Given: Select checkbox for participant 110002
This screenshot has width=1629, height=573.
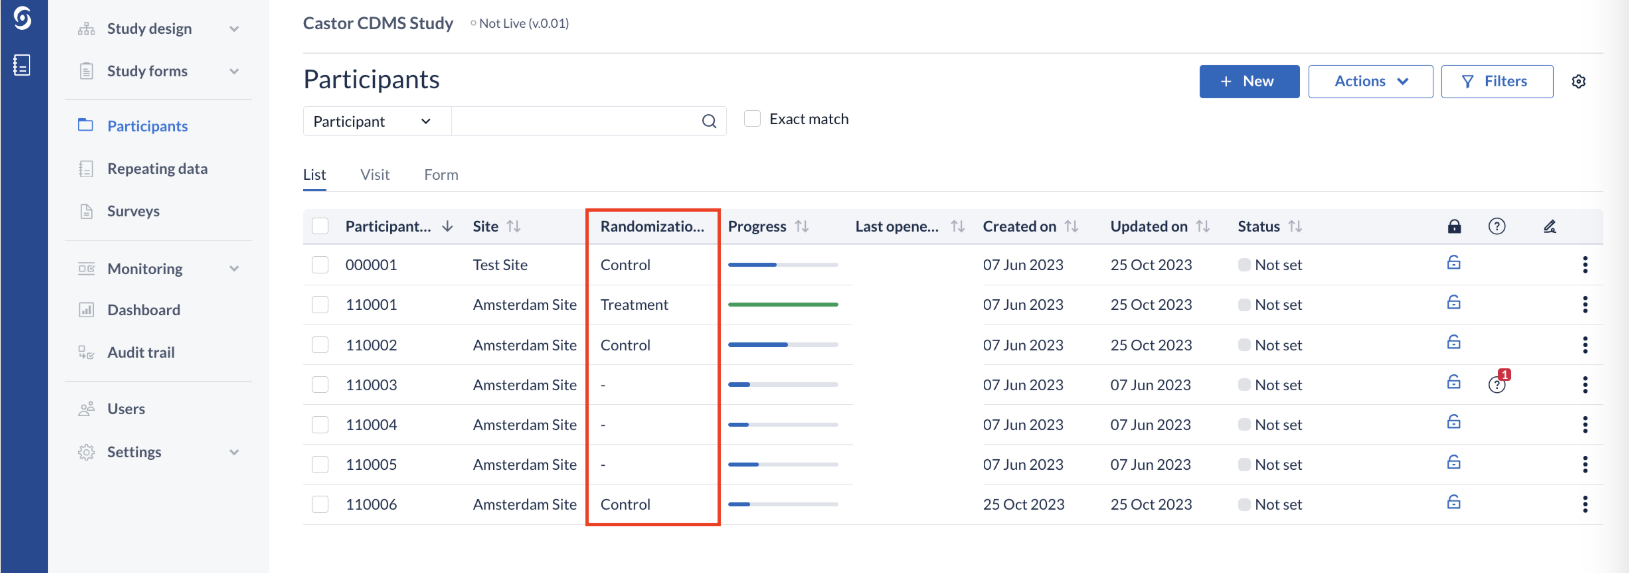Looking at the screenshot, I should pyautogui.click(x=320, y=345).
